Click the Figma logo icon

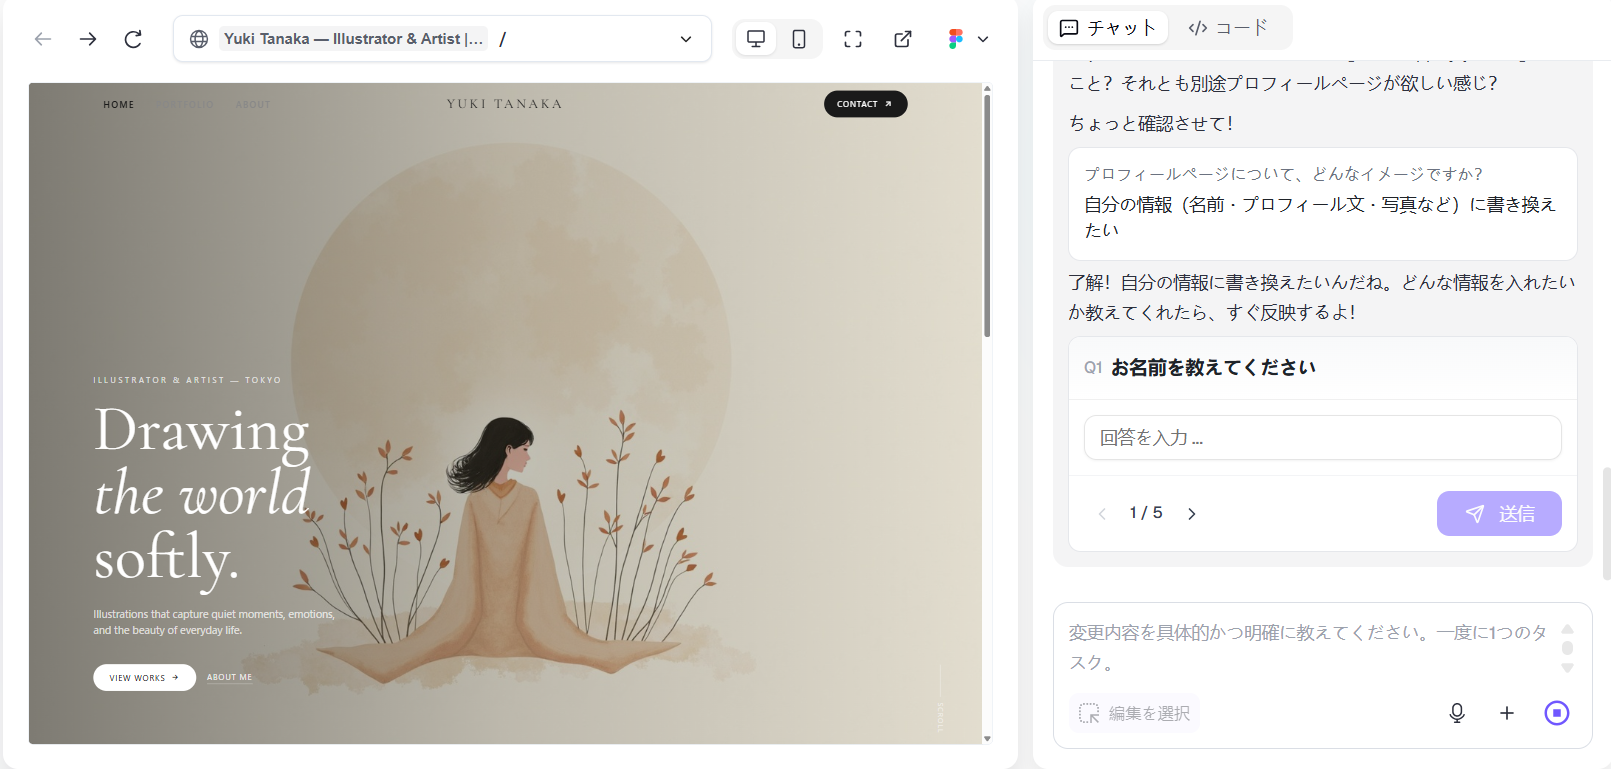[x=955, y=39]
